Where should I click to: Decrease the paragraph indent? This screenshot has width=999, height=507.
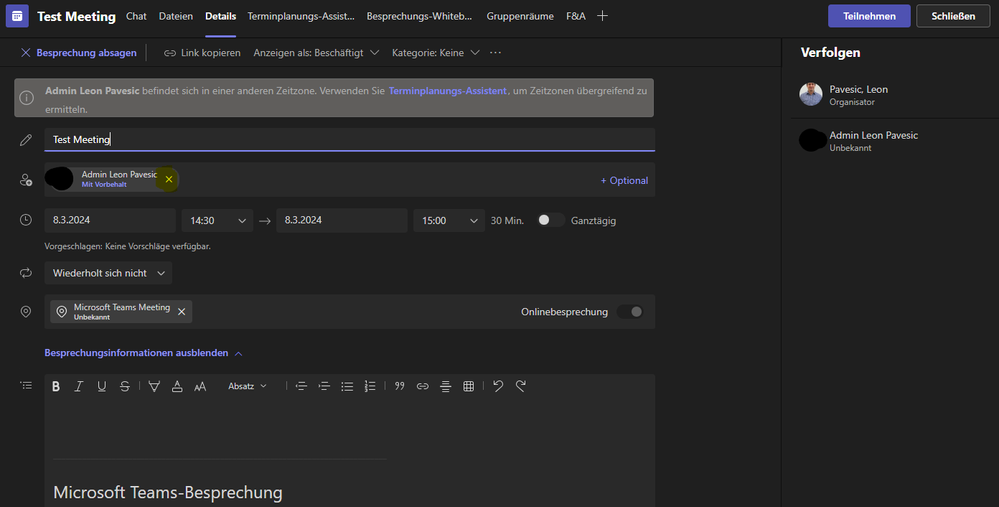click(x=301, y=386)
